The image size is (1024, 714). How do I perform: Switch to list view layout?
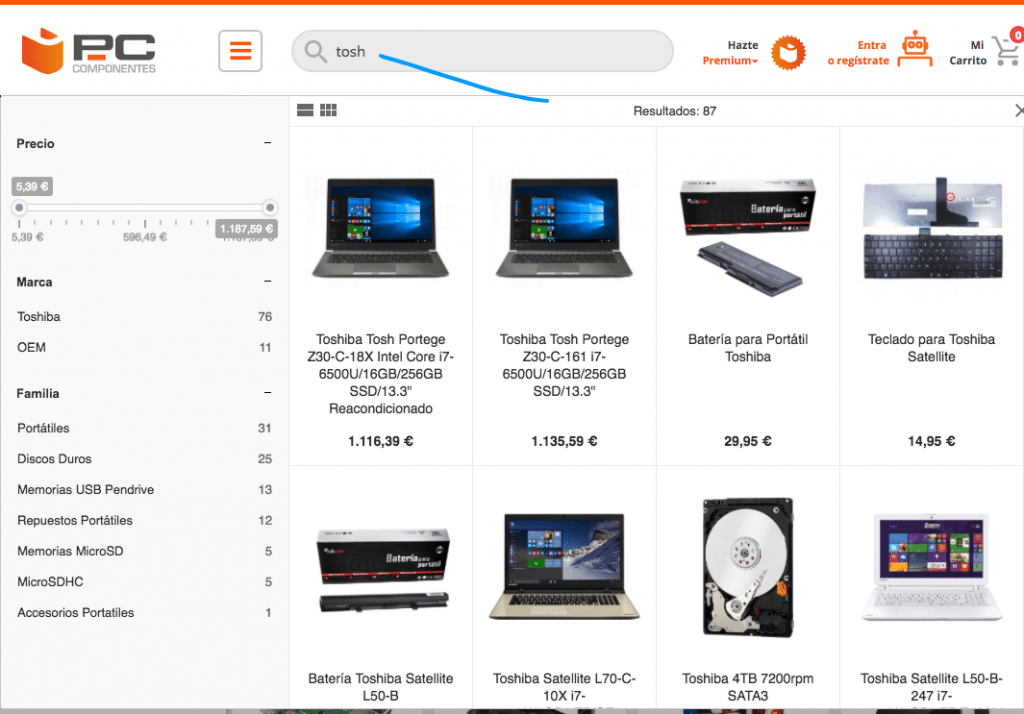(305, 110)
